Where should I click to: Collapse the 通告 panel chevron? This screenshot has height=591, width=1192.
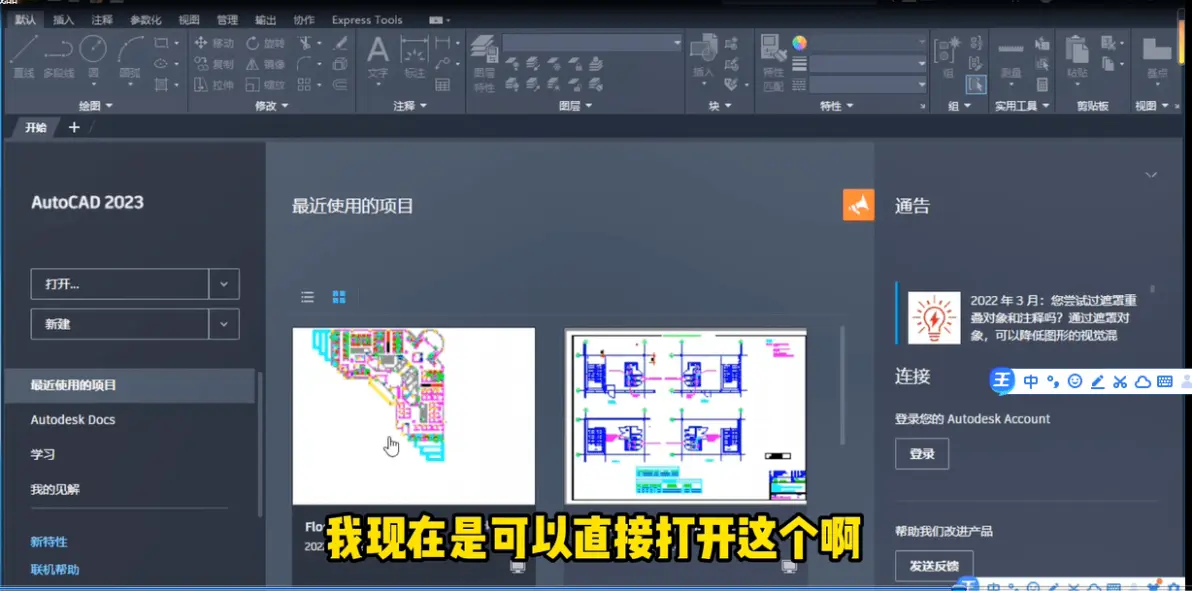click(x=1151, y=175)
